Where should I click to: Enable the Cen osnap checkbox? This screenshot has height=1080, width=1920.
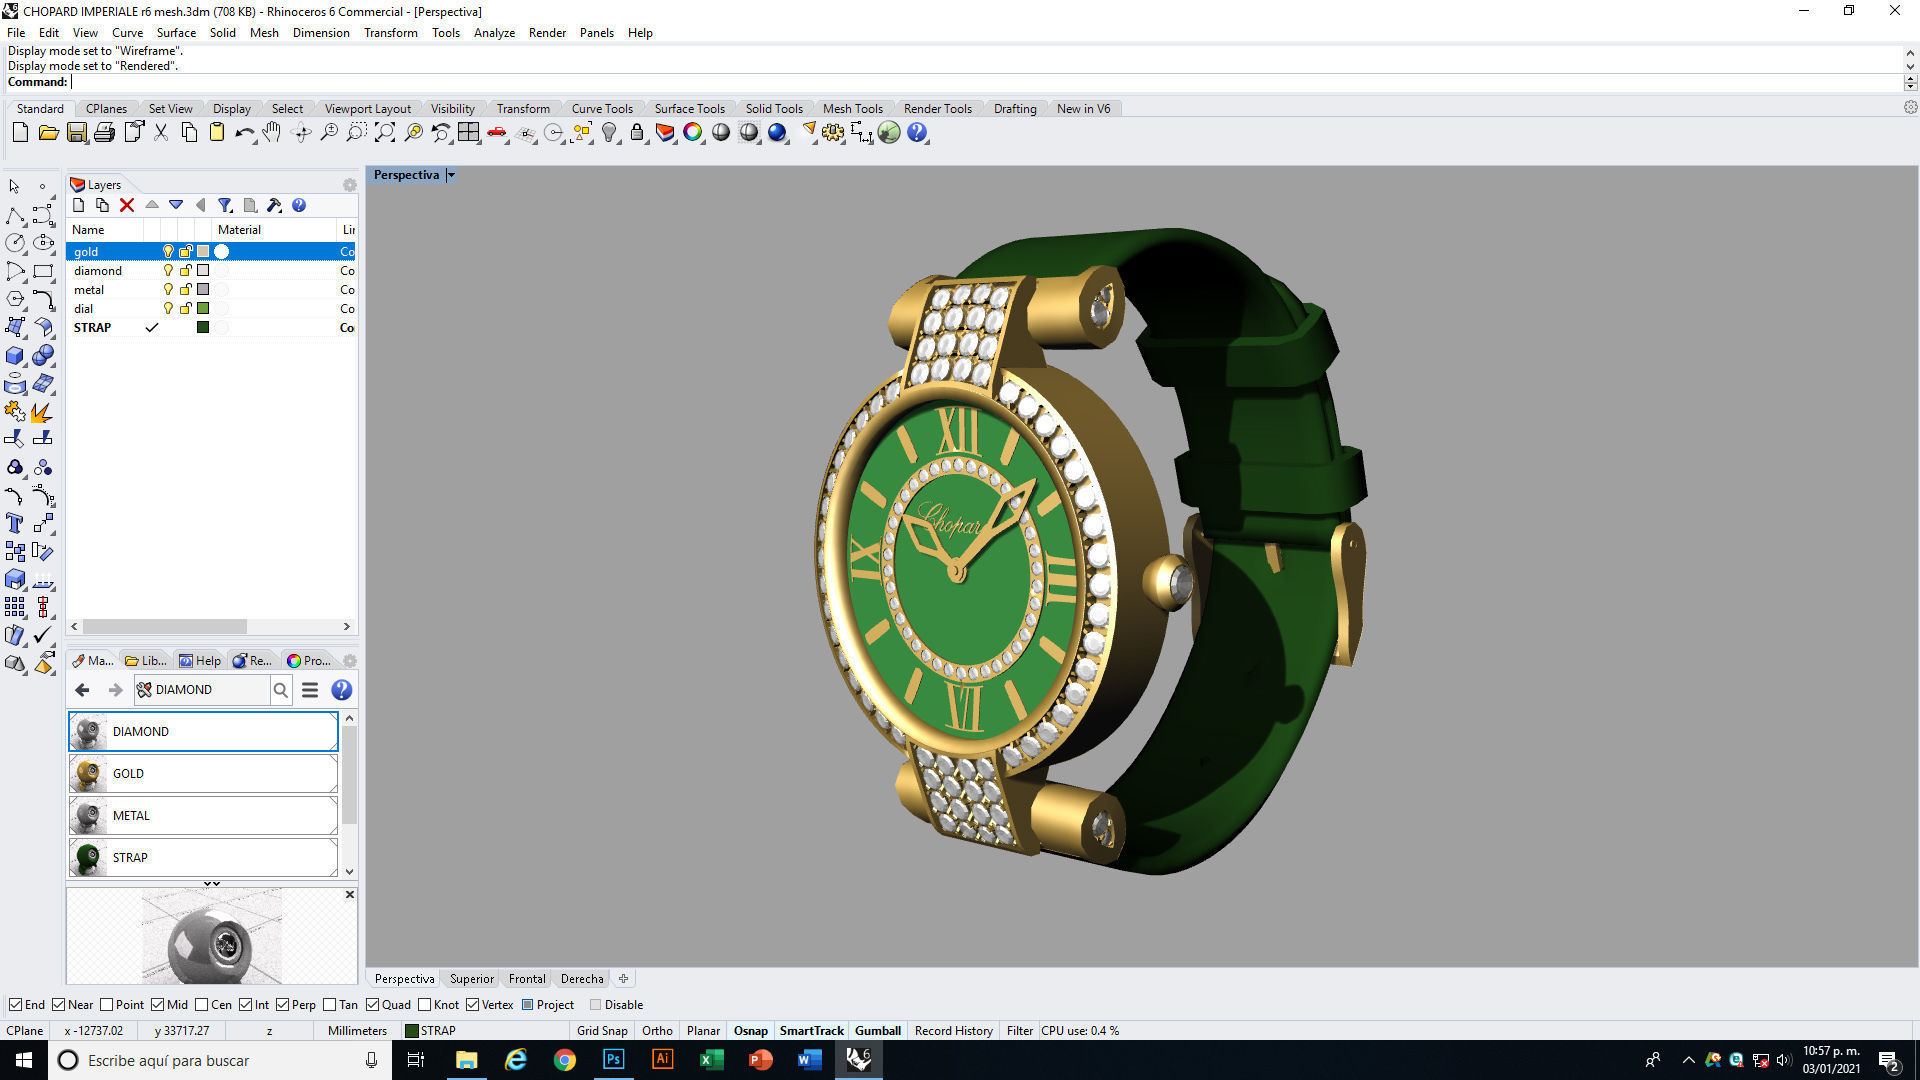[x=202, y=1005]
